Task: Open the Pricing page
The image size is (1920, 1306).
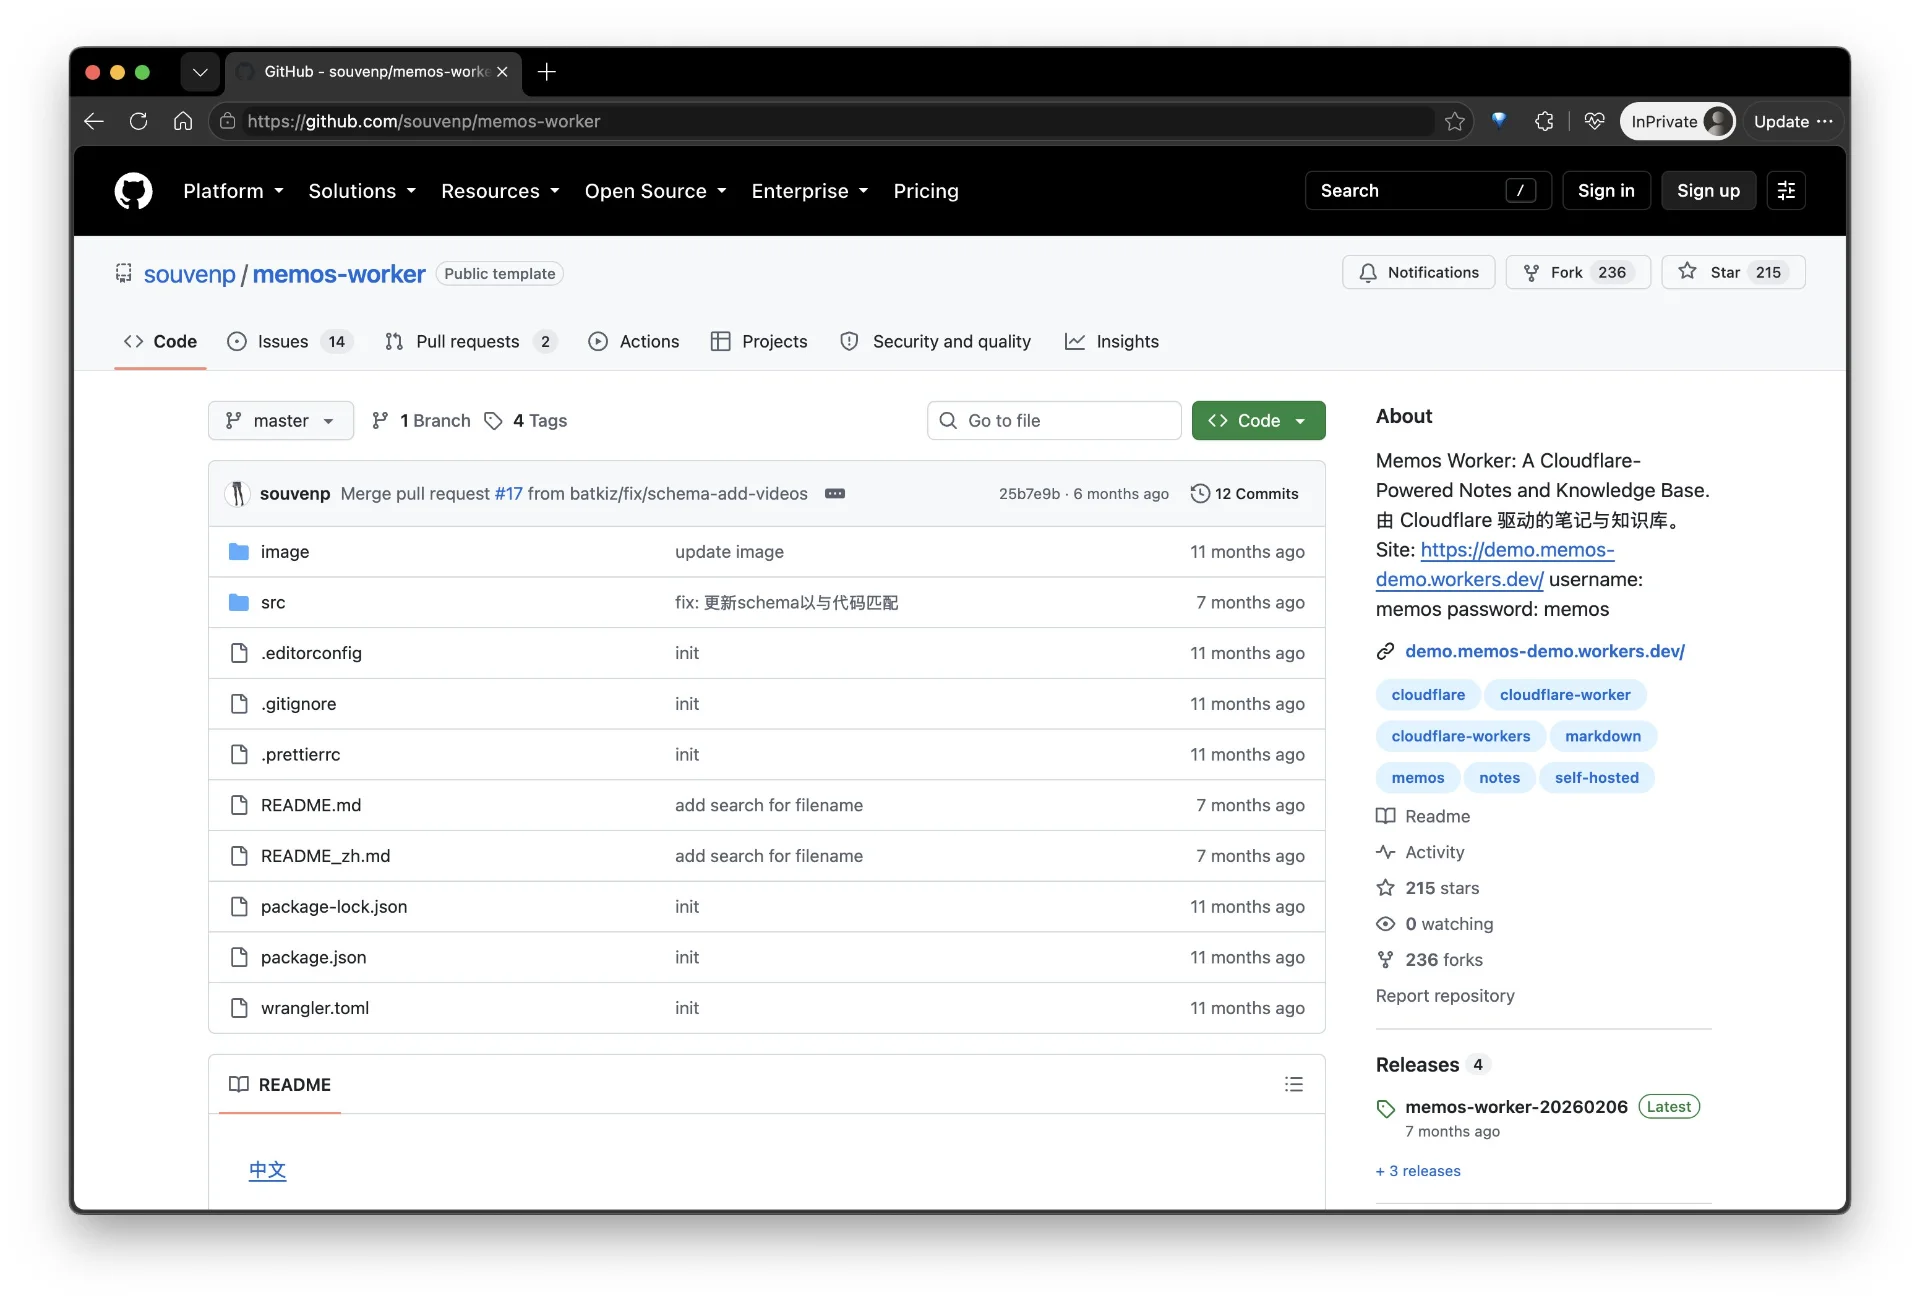Action: 926,191
